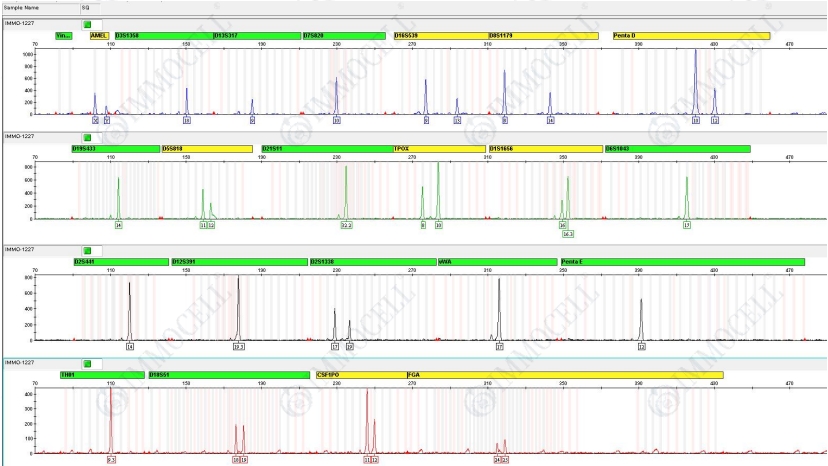Viewport: 828px width, 466px height.
Task: Select the D2S1338 marker bar
Action: (373, 262)
